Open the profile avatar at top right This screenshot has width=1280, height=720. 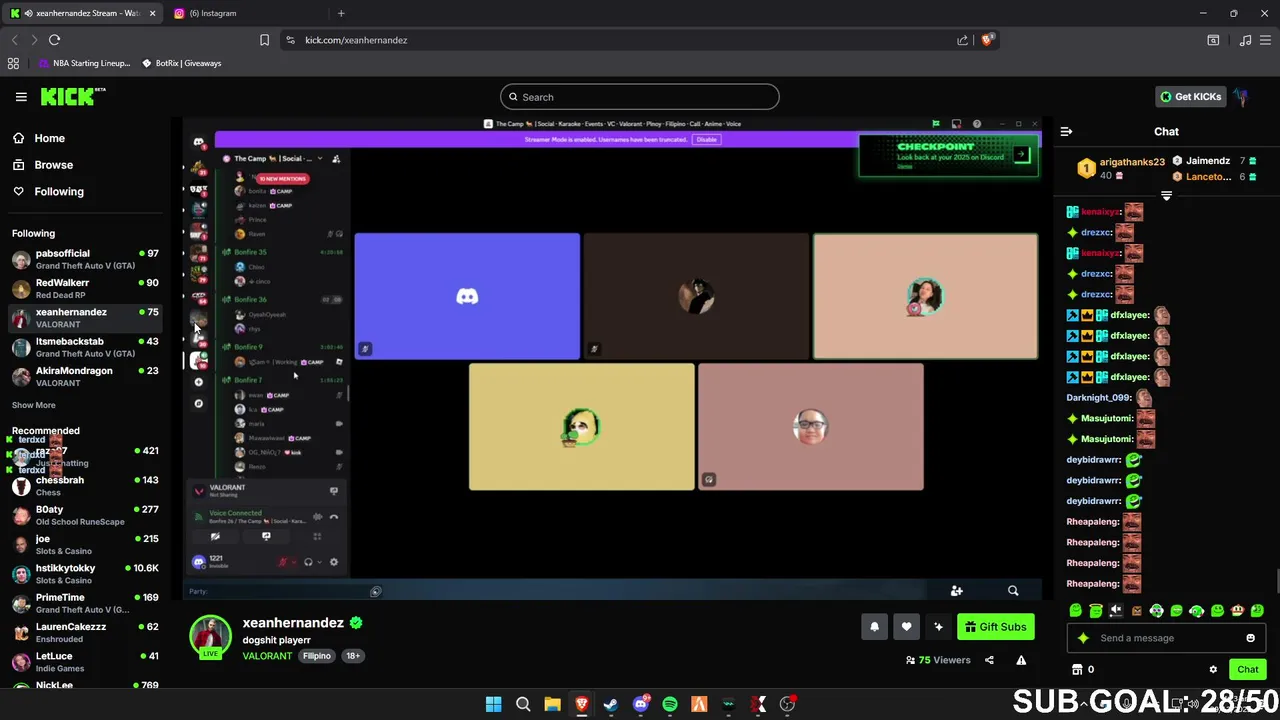pos(1241,97)
